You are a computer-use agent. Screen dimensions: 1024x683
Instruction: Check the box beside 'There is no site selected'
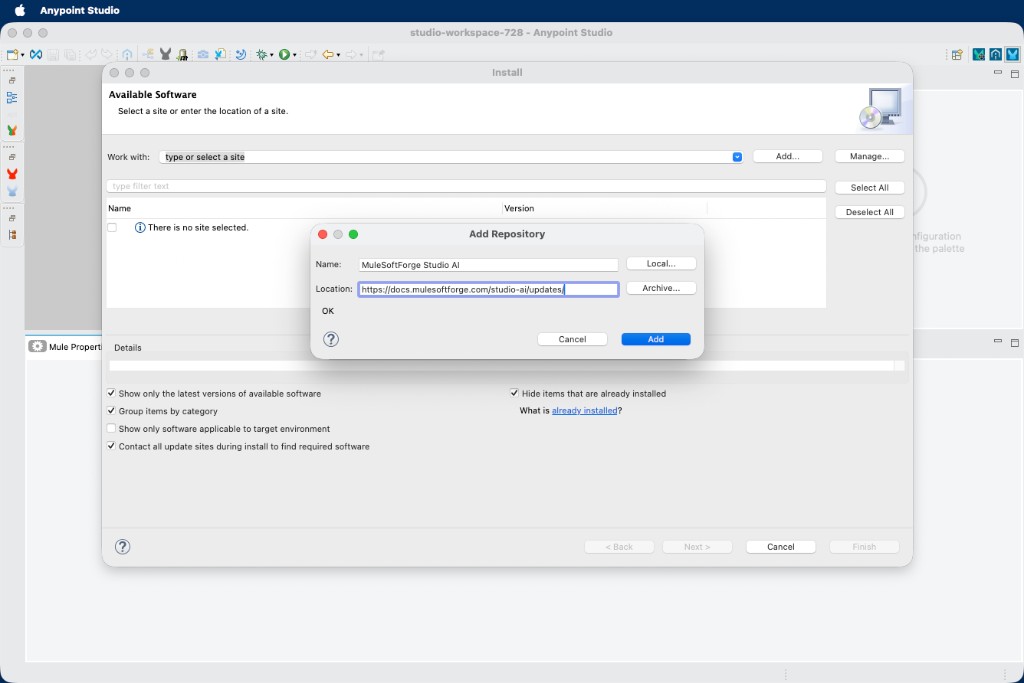click(x=112, y=227)
